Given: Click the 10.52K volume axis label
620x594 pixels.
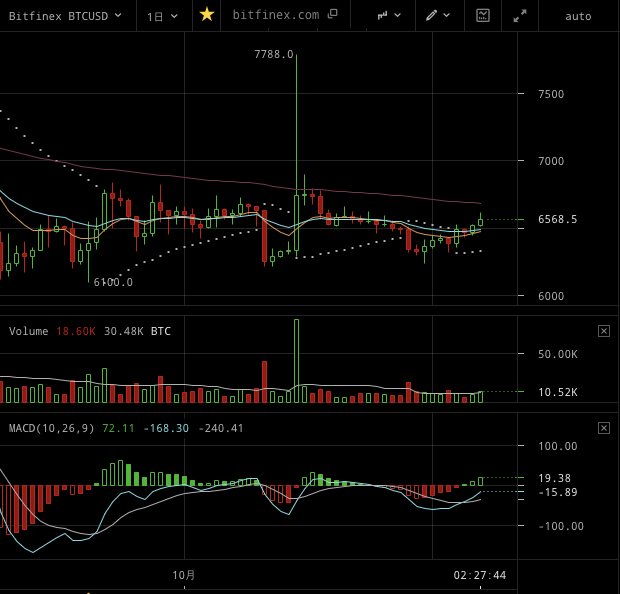Looking at the screenshot, I should 558,392.
